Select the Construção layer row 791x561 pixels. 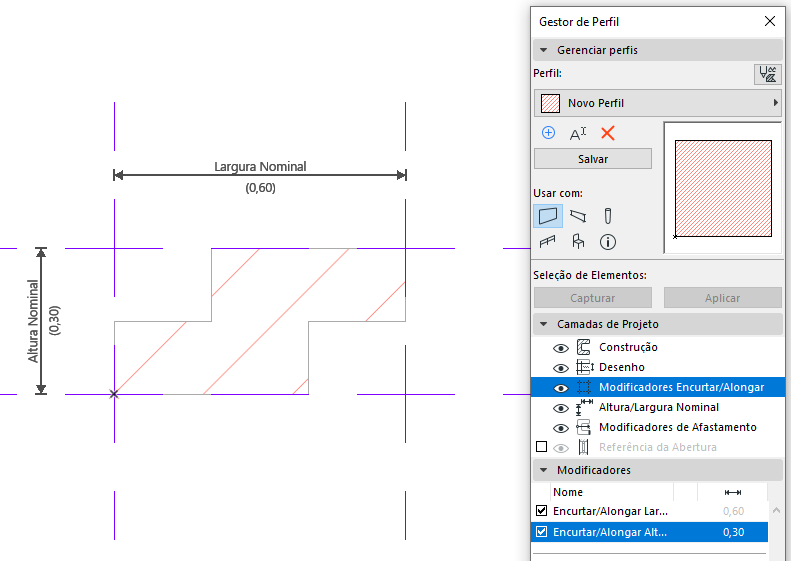(x=658, y=347)
